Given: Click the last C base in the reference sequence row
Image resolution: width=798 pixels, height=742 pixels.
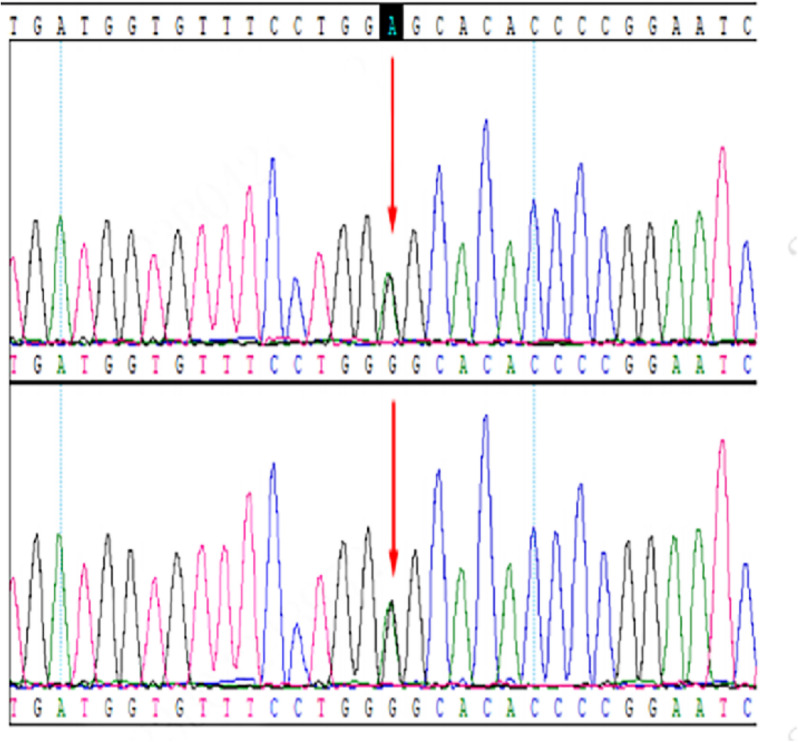Looking at the screenshot, I should (747, 25).
